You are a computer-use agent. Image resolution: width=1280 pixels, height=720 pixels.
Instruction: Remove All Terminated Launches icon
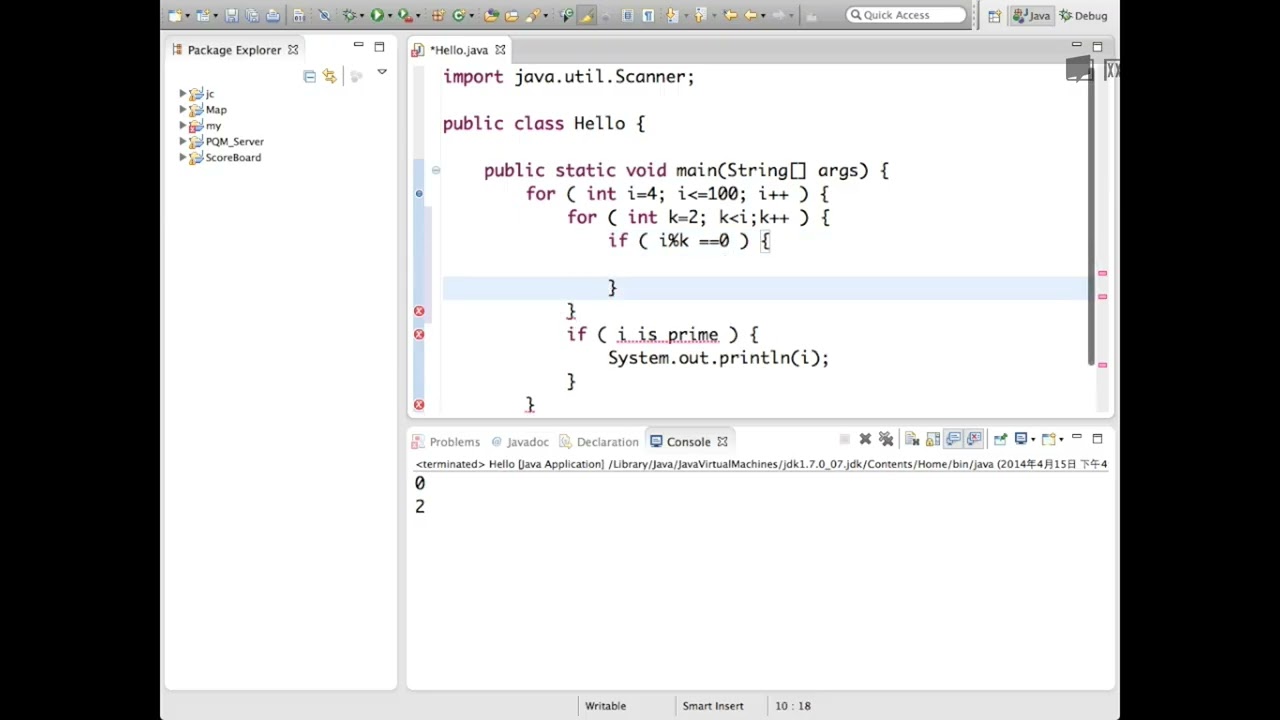click(x=886, y=439)
